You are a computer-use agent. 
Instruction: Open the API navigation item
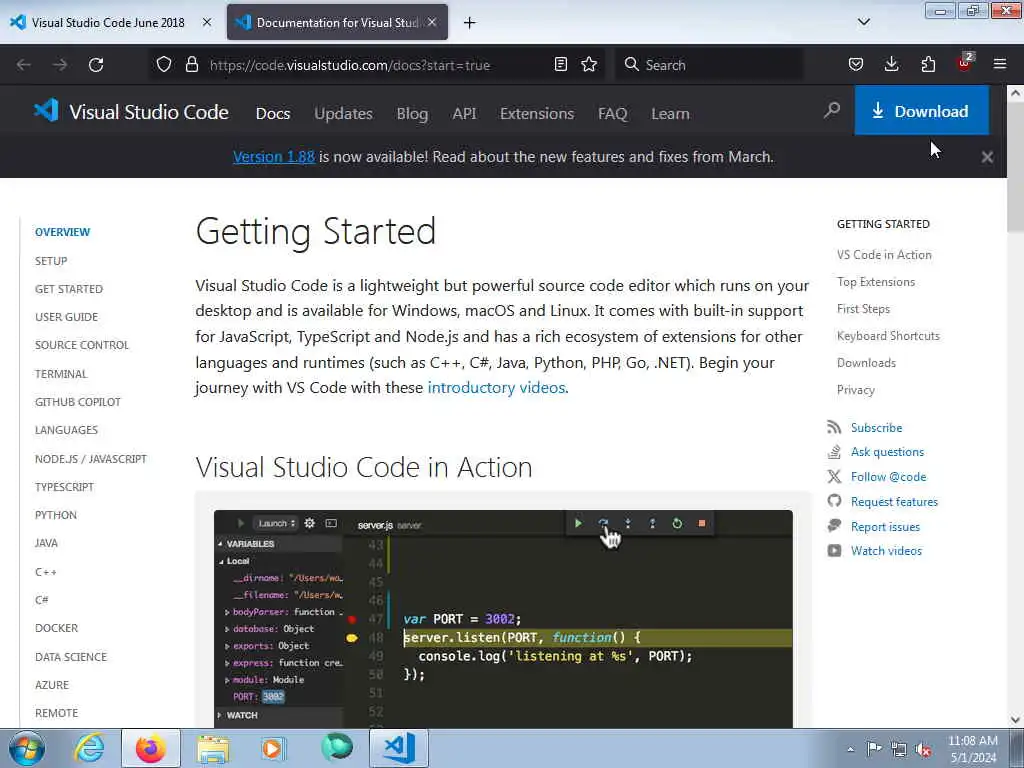click(464, 114)
